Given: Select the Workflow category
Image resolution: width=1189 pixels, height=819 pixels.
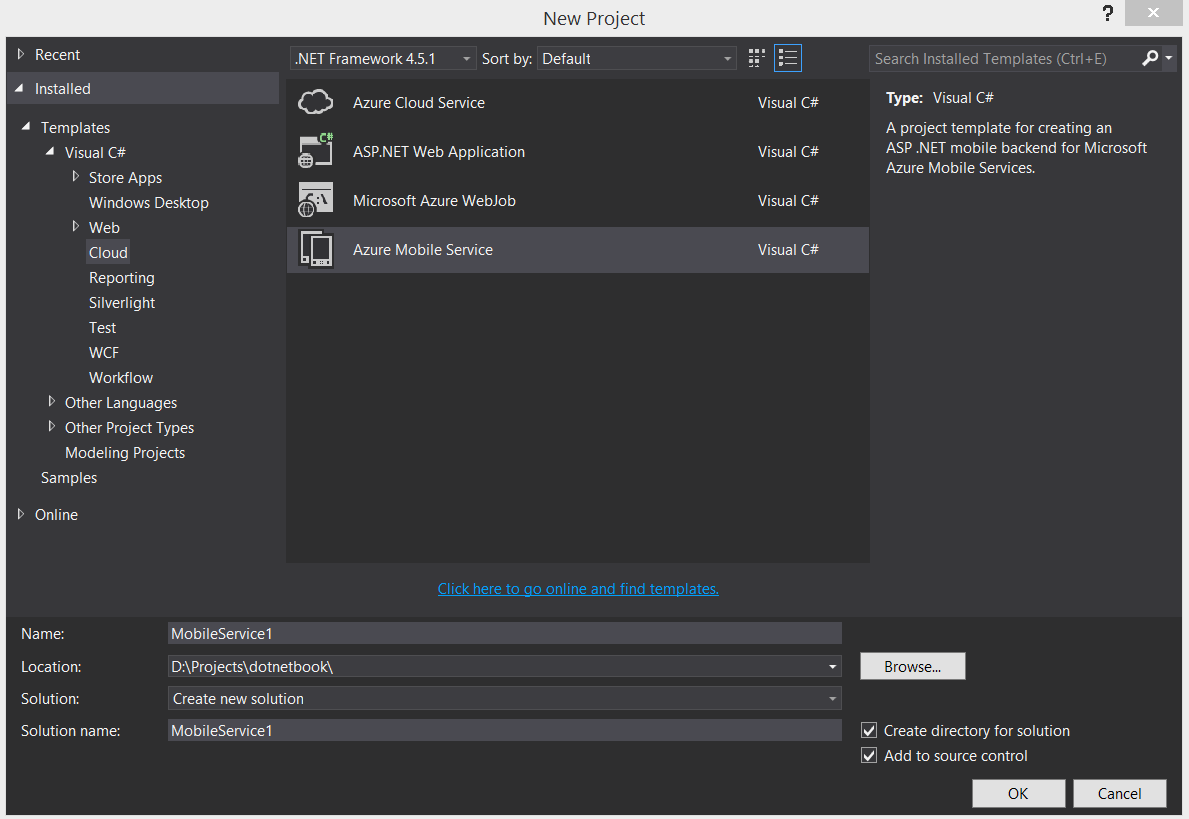Looking at the screenshot, I should [x=121, y=378].
